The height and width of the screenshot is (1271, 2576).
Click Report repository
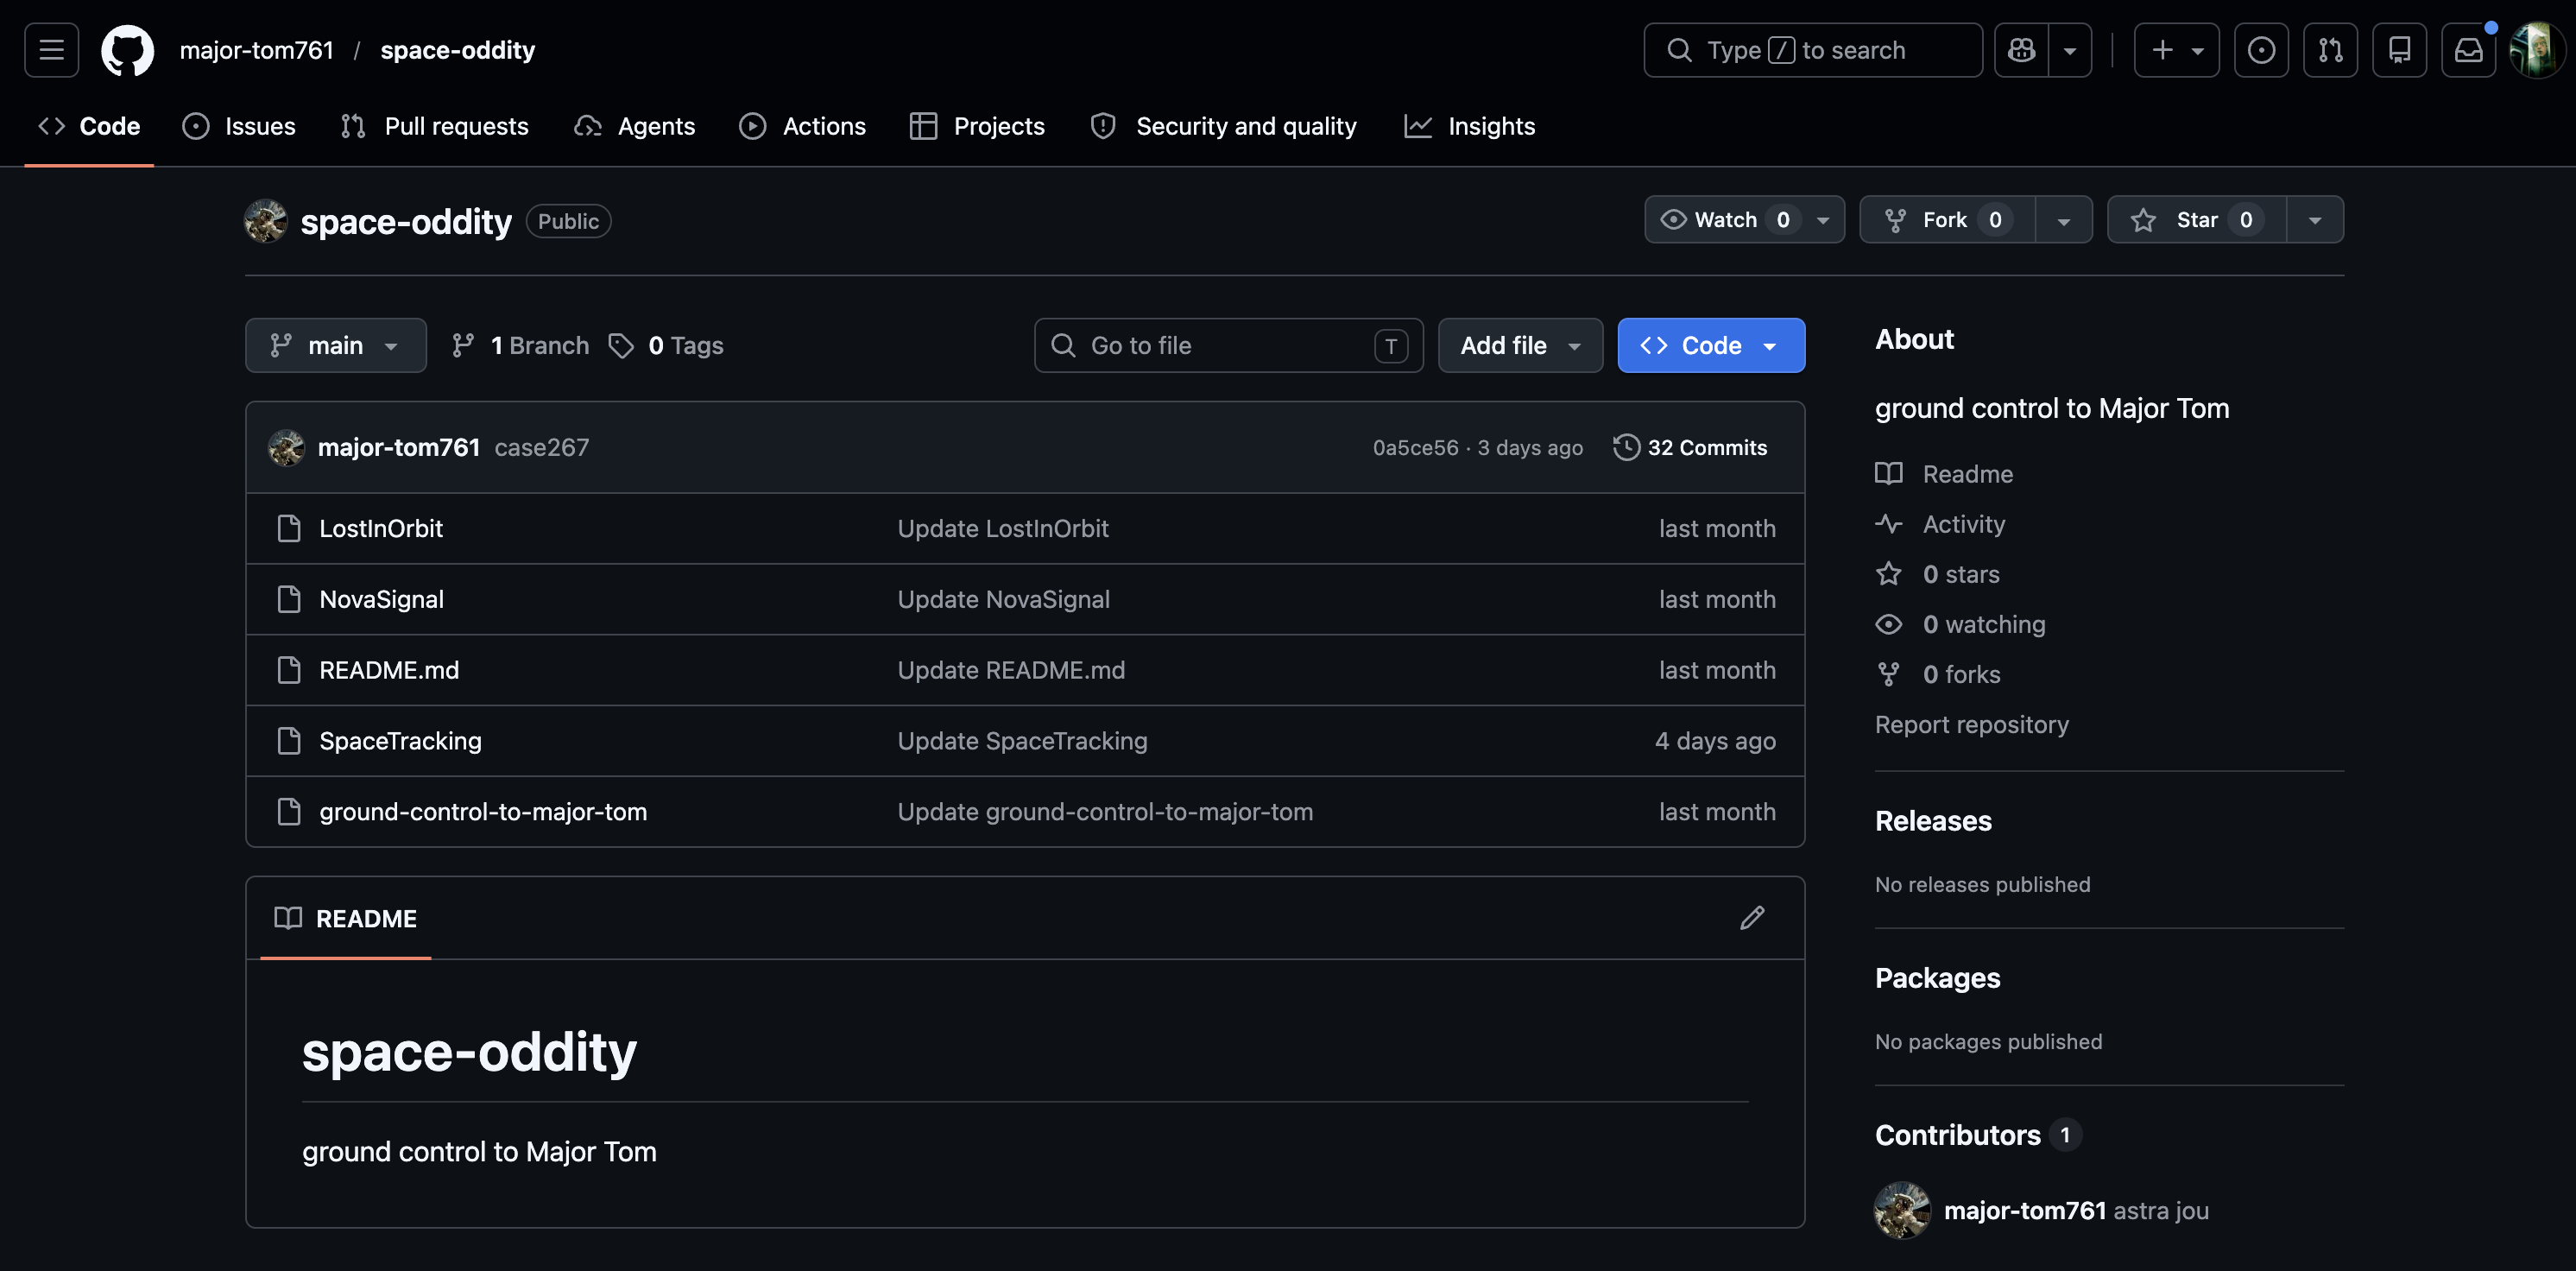click(x=1971, y=724)
